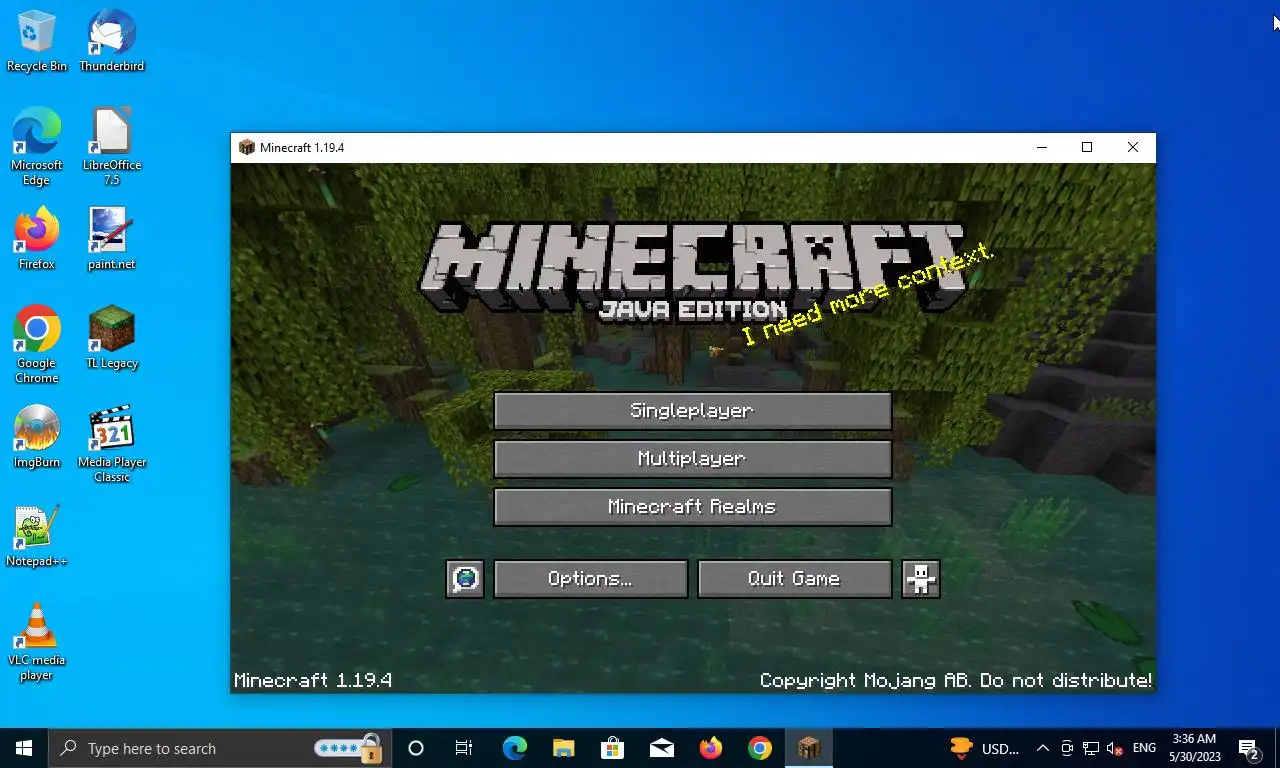Start a Singleplayer game
Image resolution: width=1280 pixels, height=768 pixels.
click(692, 411)
